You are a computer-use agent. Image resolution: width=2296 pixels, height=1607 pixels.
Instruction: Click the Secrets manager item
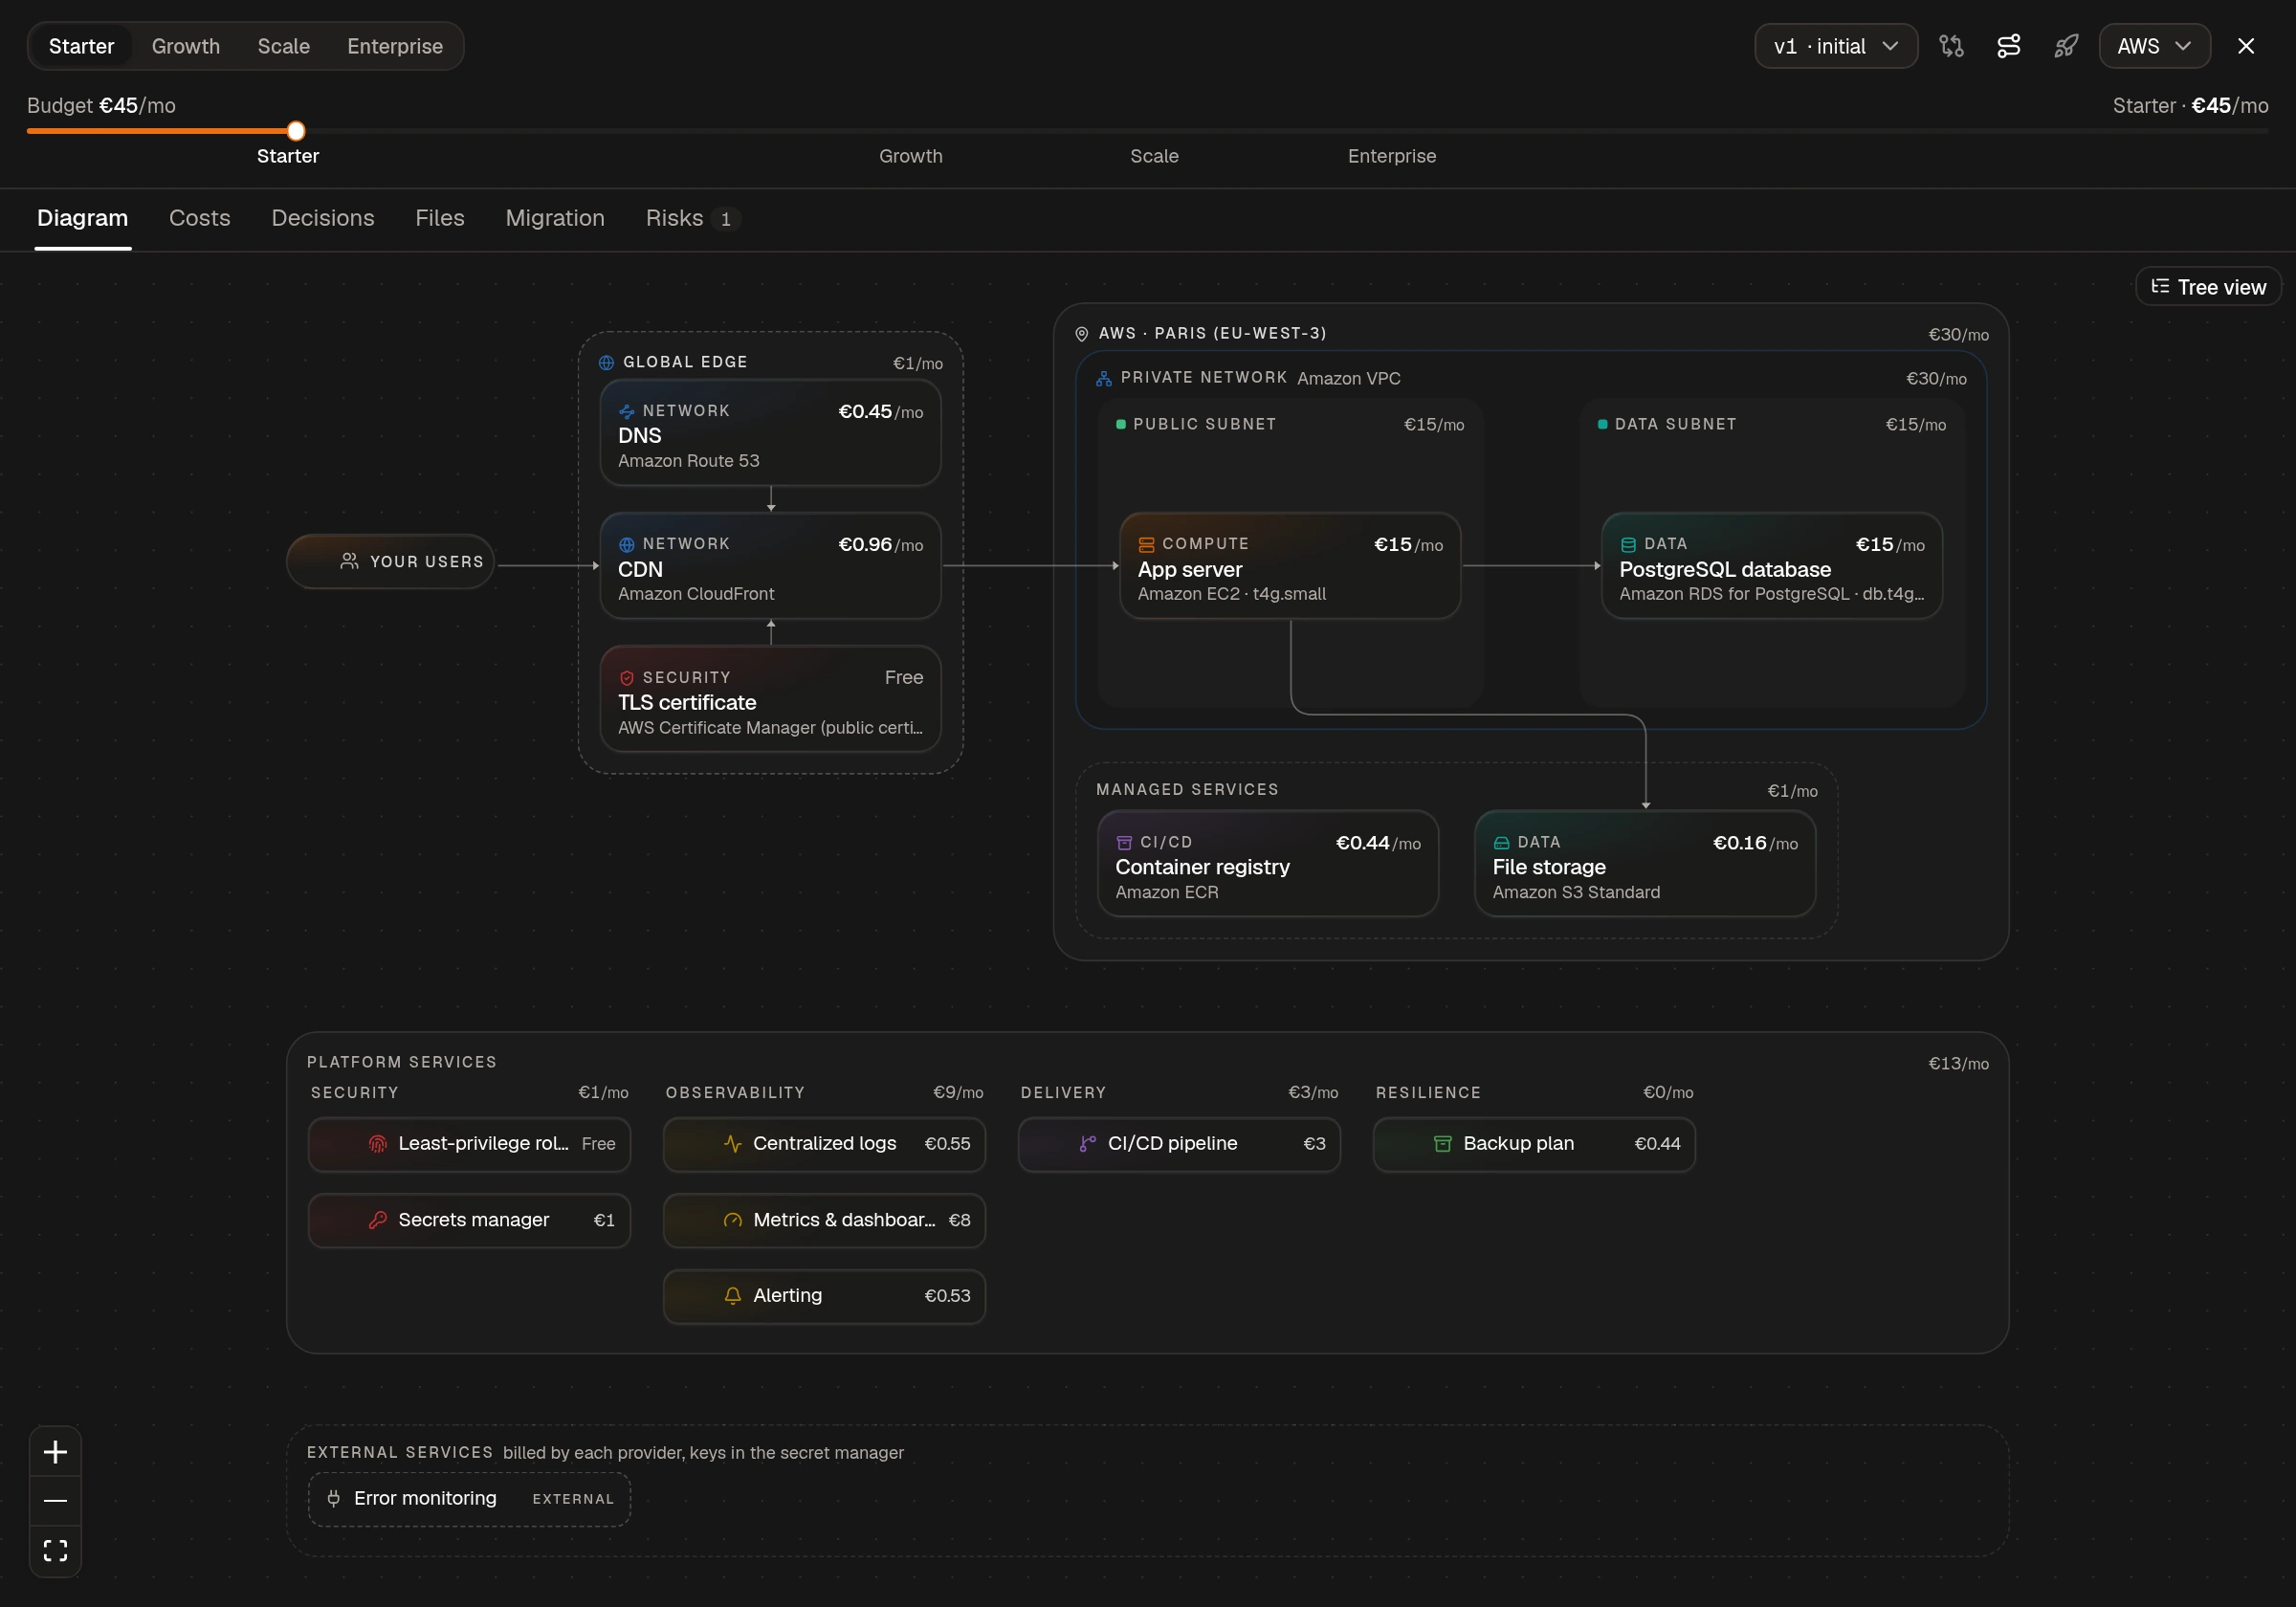point(469,1220)
